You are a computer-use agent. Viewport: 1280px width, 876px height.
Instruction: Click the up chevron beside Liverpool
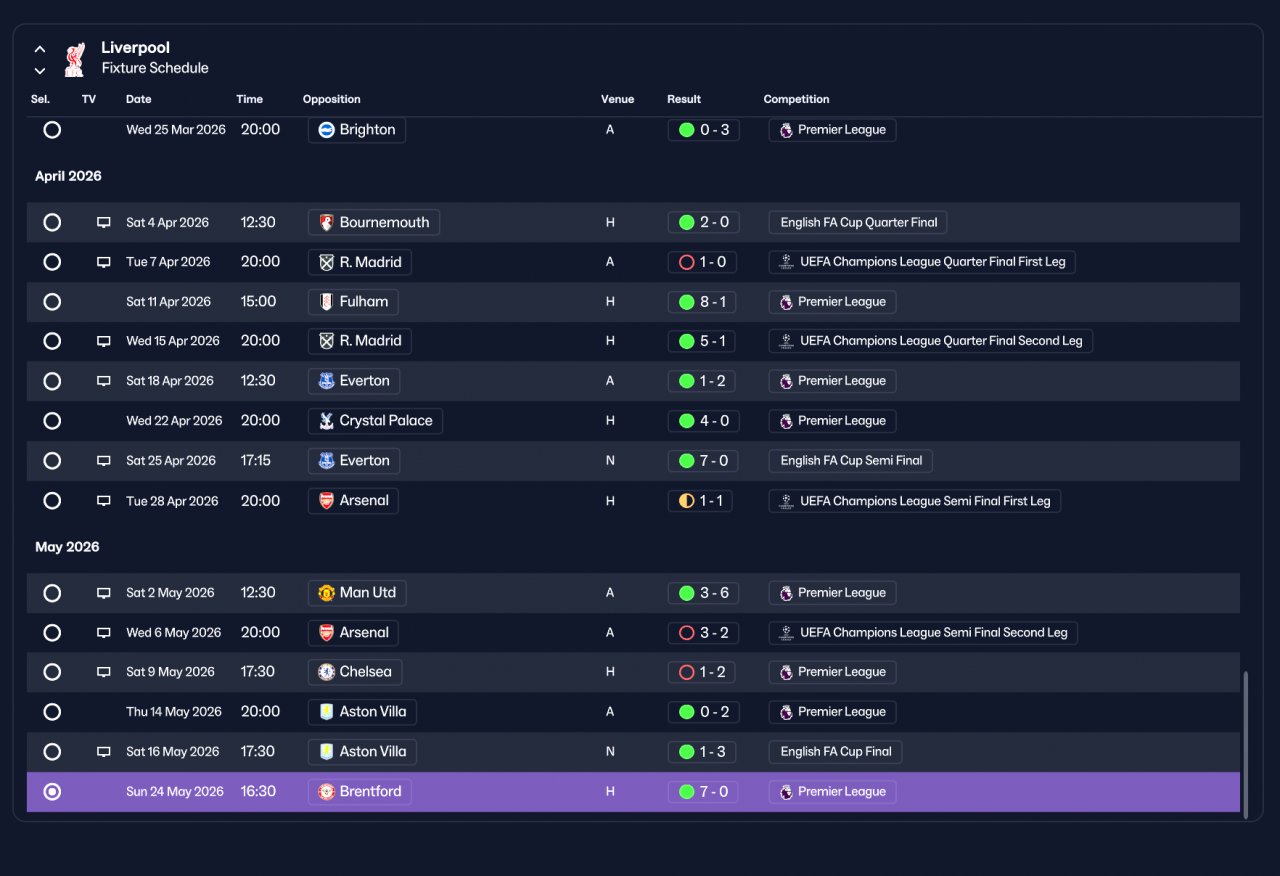[40, 49]
